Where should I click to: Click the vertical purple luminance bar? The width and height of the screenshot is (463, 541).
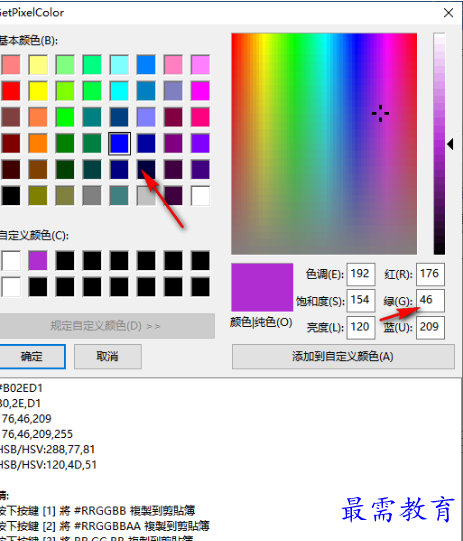[439, 144]
